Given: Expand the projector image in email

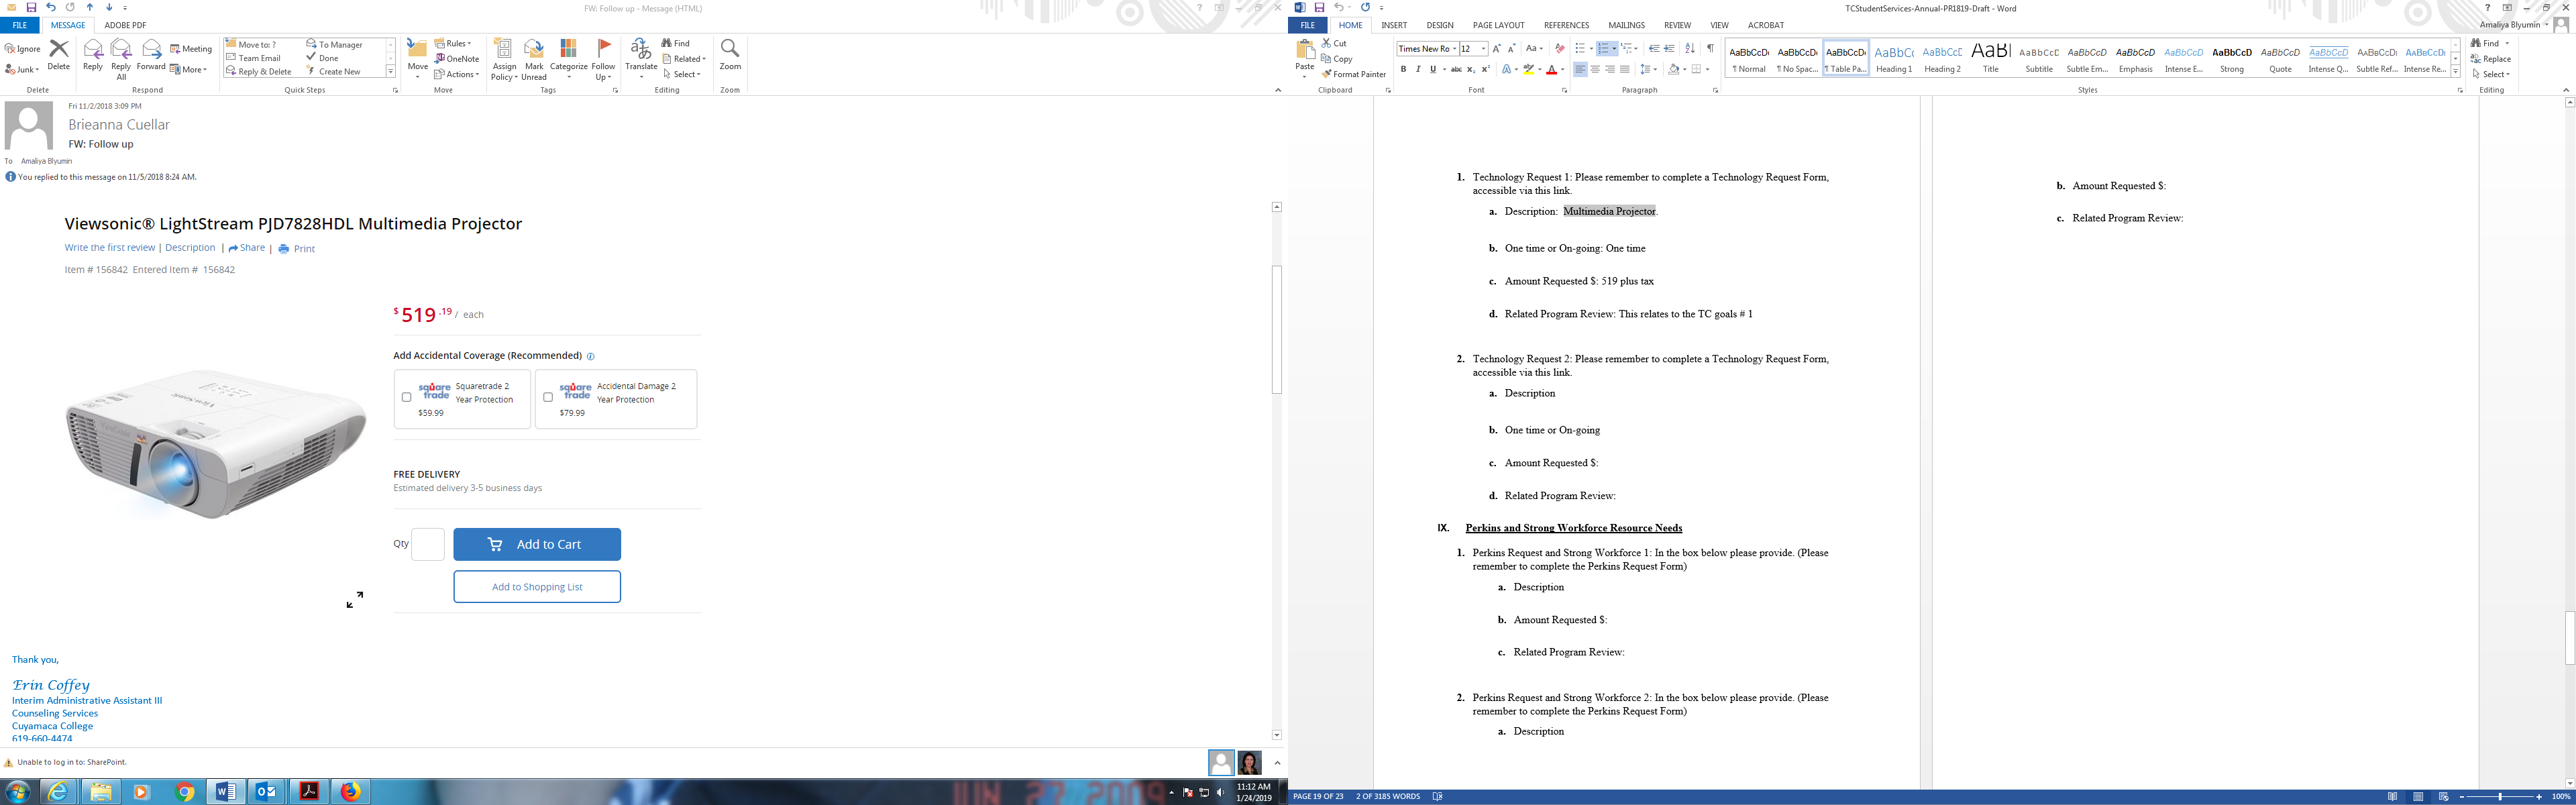Looking at the screenshot, I should click(x=355, y=599).
